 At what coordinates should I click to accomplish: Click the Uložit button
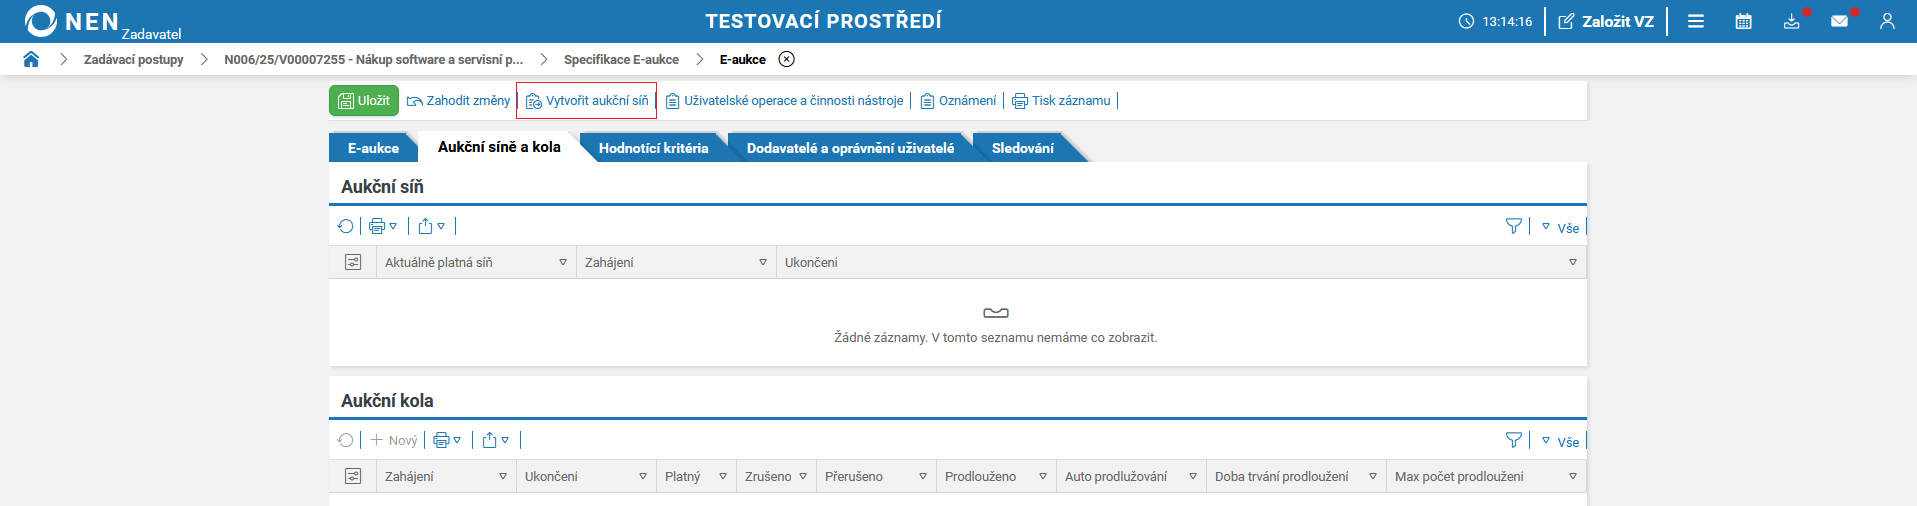click(x=364, y=100)
